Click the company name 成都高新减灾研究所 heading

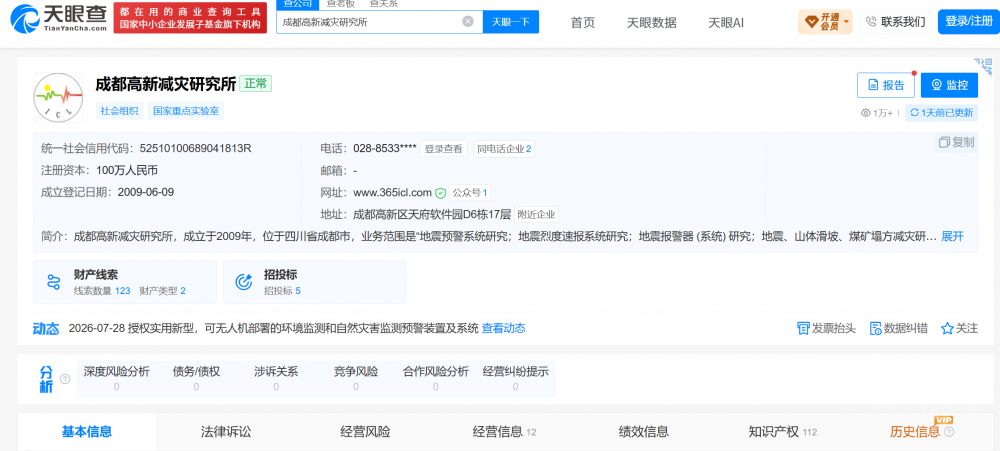[x=165, y=84]
